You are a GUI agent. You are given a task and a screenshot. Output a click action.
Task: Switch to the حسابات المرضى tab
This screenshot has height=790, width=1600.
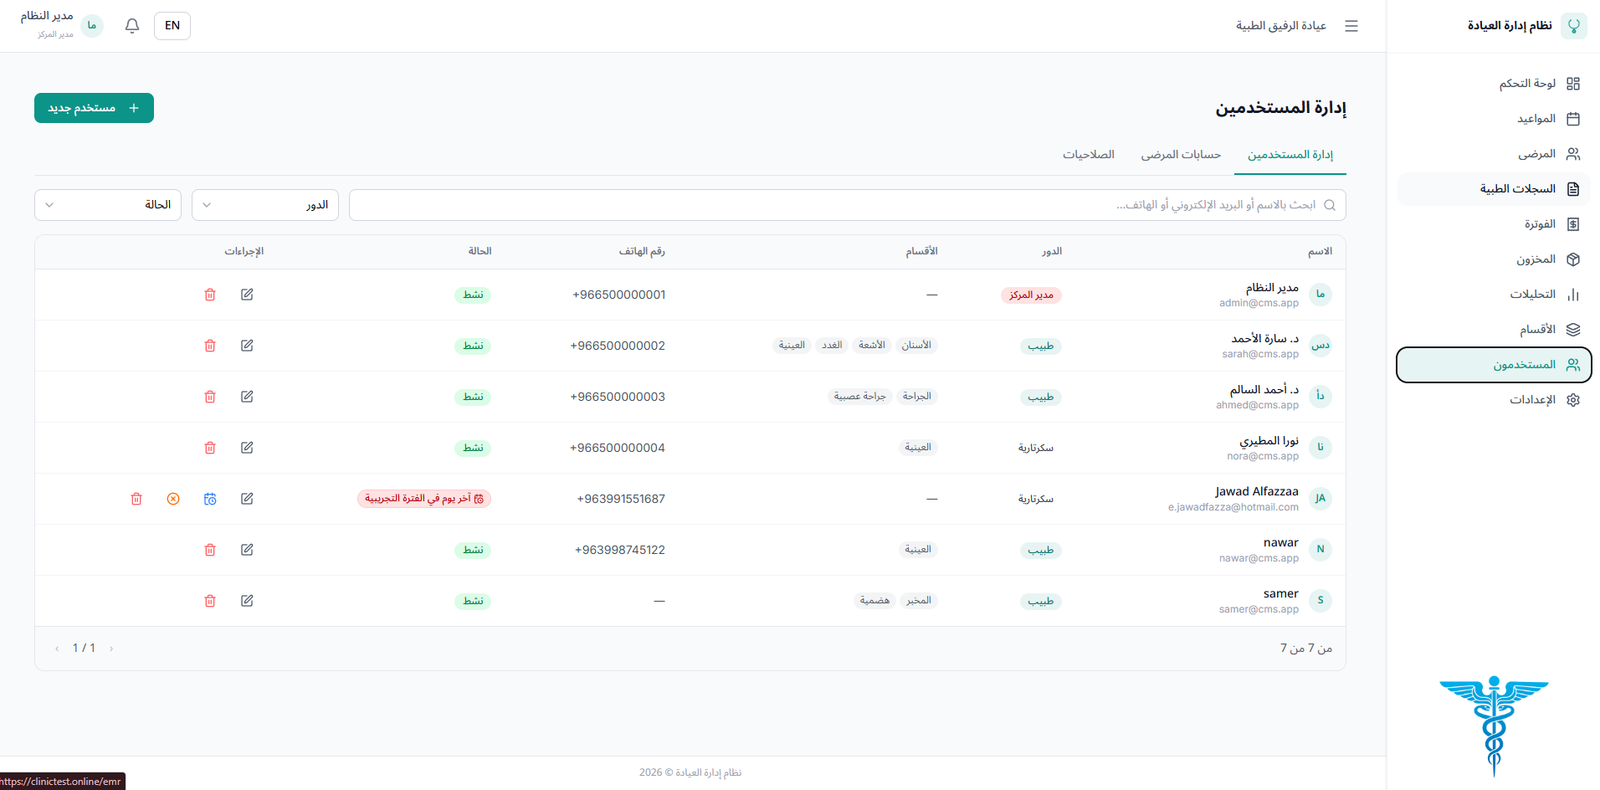tap(1180, 155)
